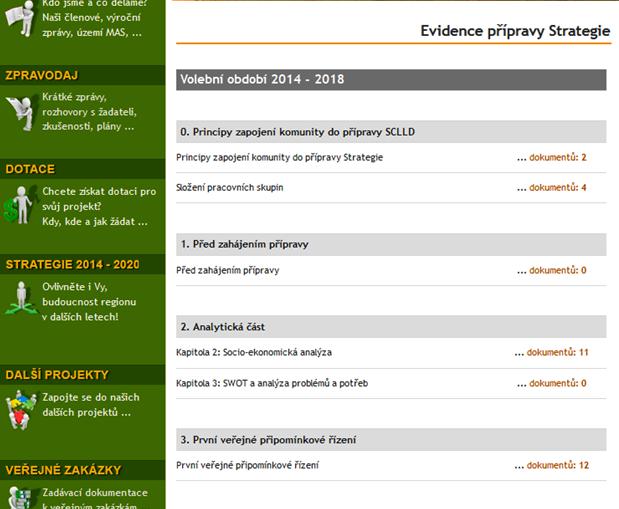Screen dimensions: 619x509
Task: Click the newspaper-reading figure icon under Zpravodaj
Action: (x=20, y=113)
